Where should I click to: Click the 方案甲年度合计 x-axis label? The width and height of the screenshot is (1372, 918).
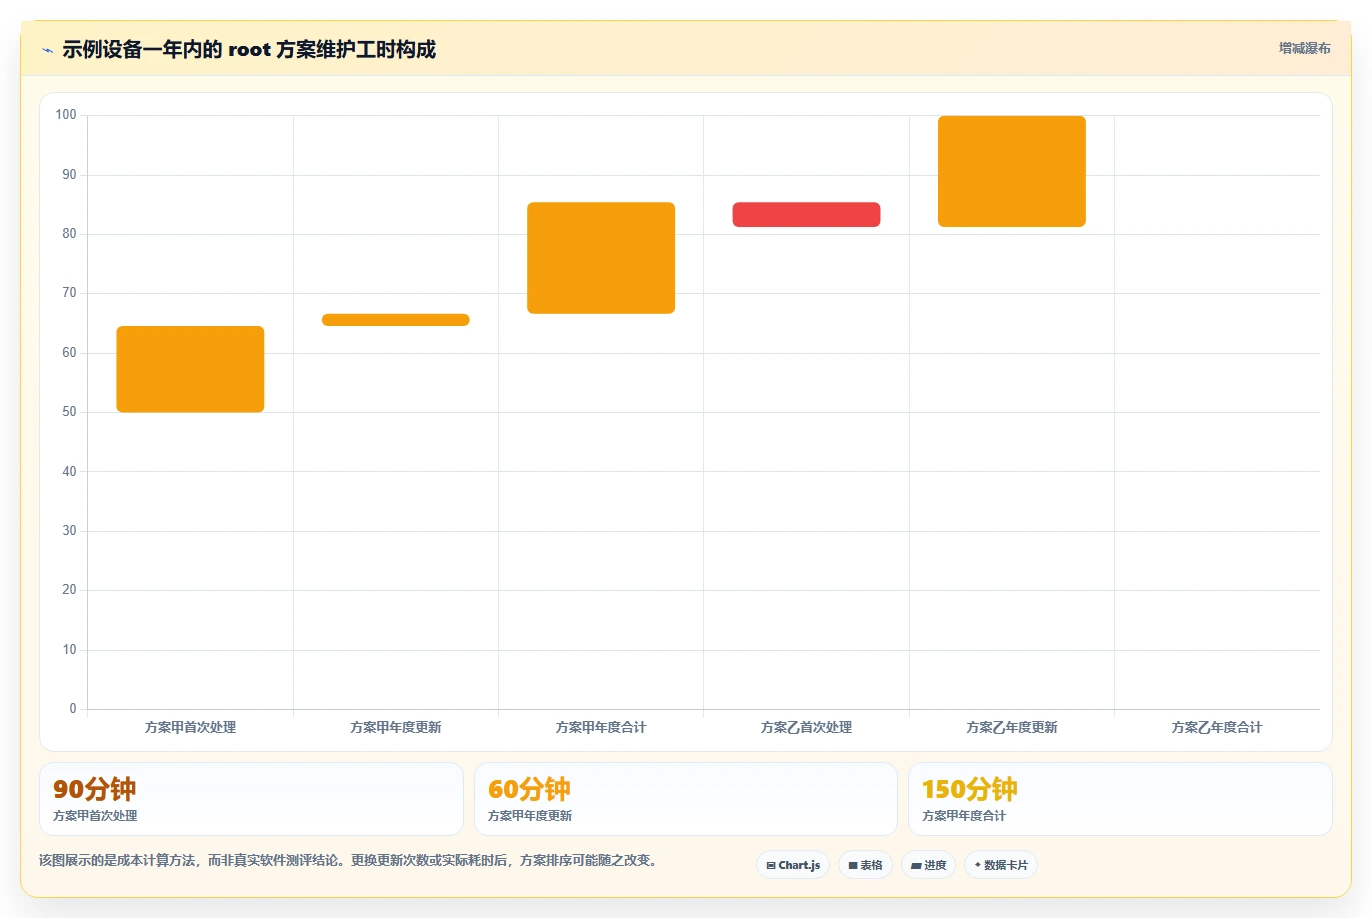[x=601, y=727]
